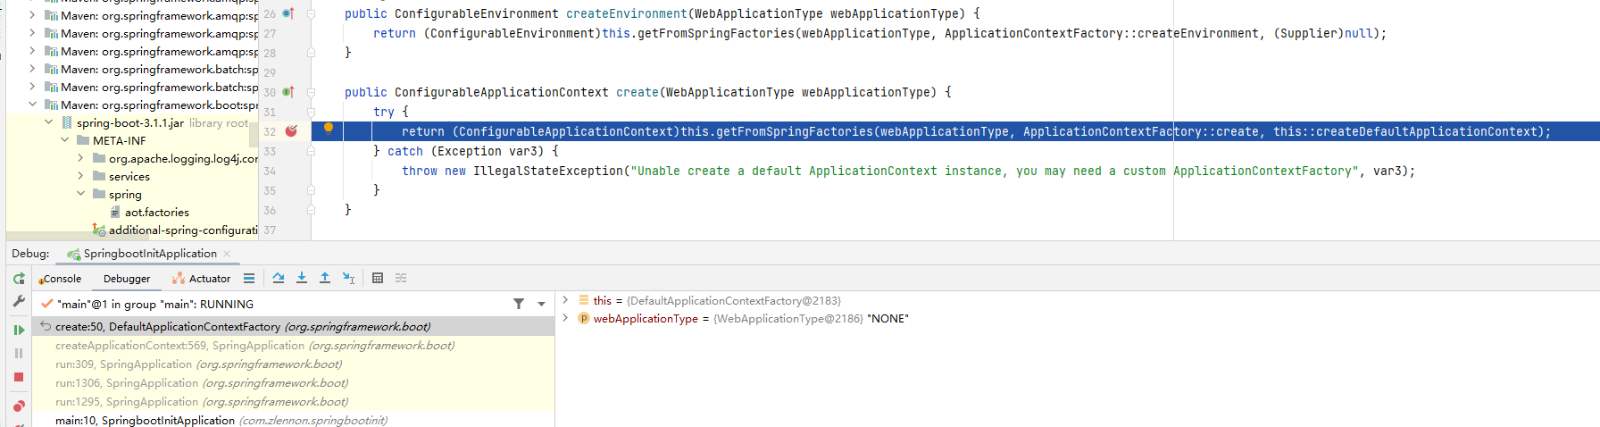Collapse the spring folder
1600x427 pixels.
pos(81,194)
